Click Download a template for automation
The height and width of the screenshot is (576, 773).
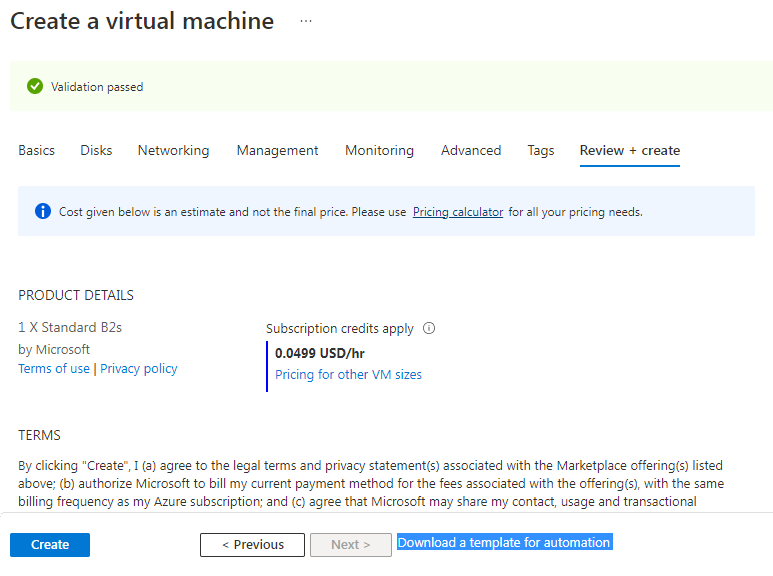(504, 542)
